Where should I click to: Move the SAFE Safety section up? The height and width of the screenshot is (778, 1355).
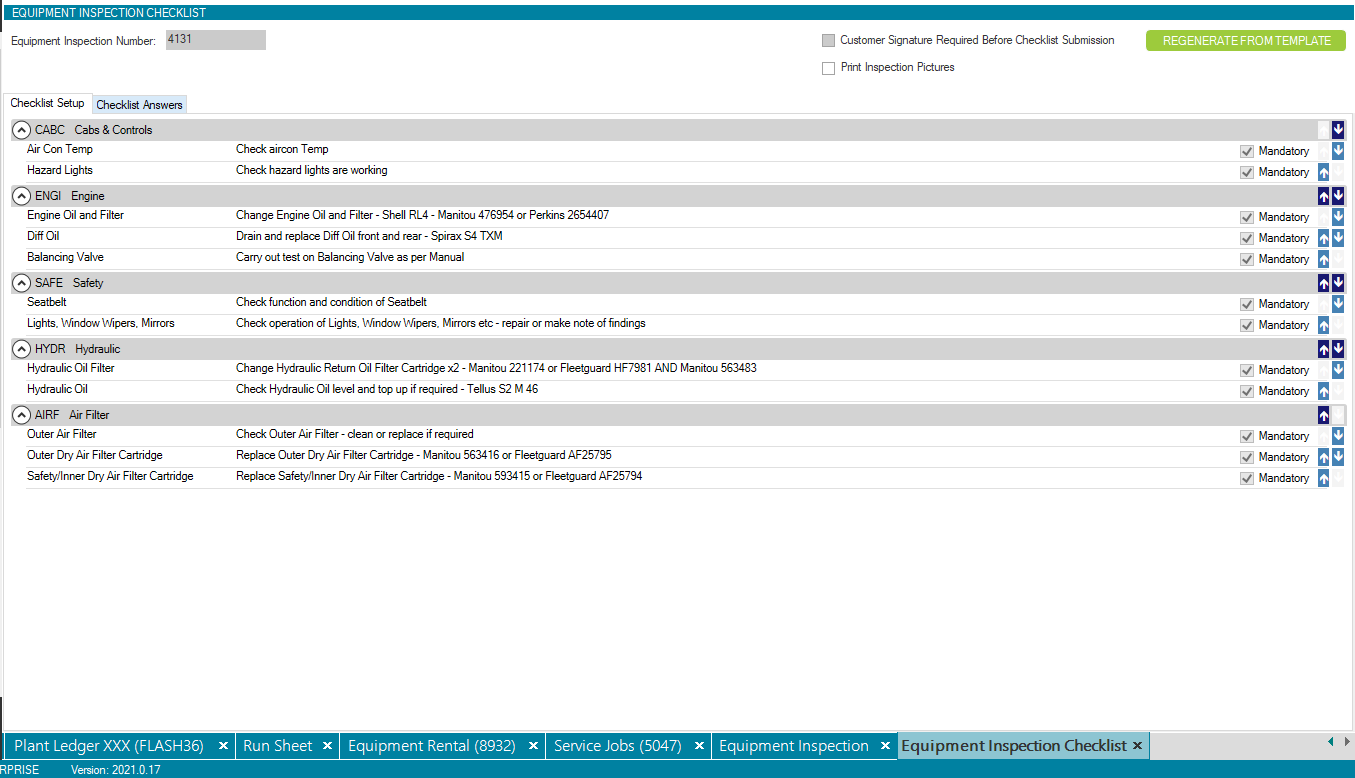click(x=1323, y=282)
